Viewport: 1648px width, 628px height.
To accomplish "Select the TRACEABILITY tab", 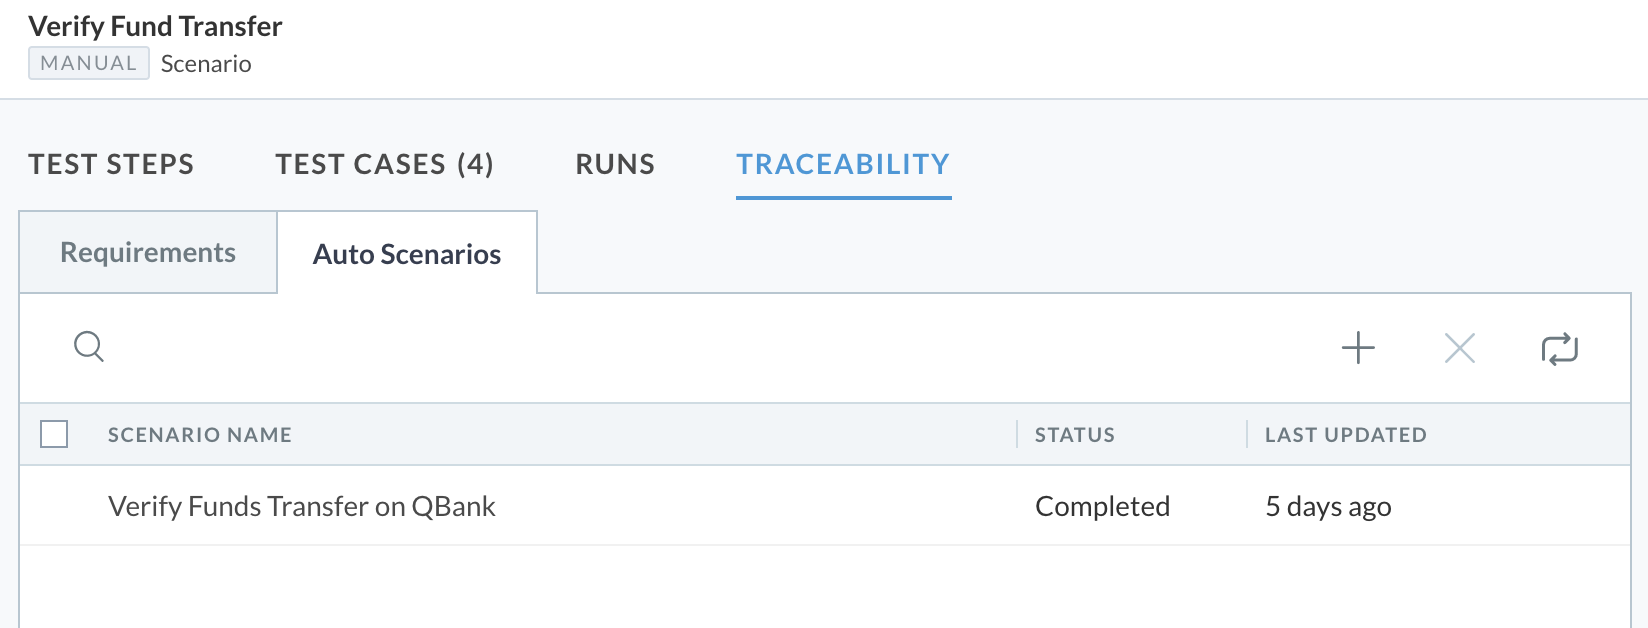I will pos(843,164).
